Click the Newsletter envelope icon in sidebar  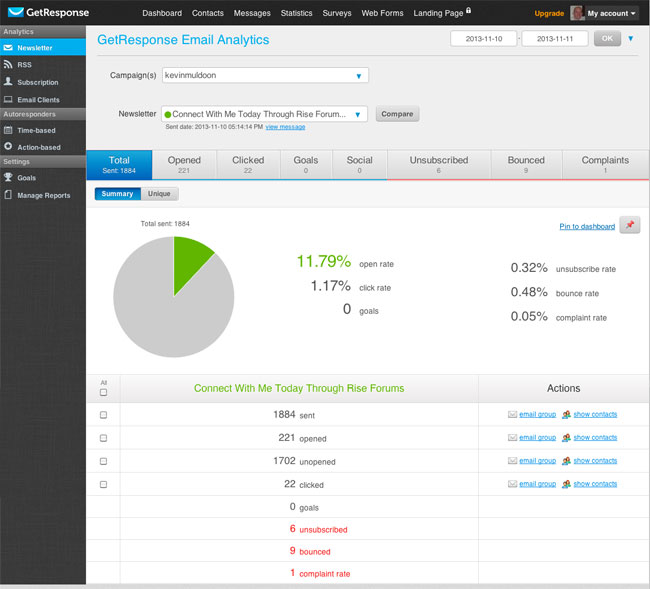(8, 48)
